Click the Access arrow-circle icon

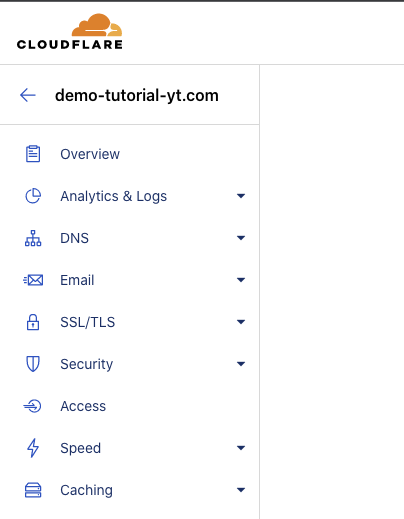[x=32, y=406]
